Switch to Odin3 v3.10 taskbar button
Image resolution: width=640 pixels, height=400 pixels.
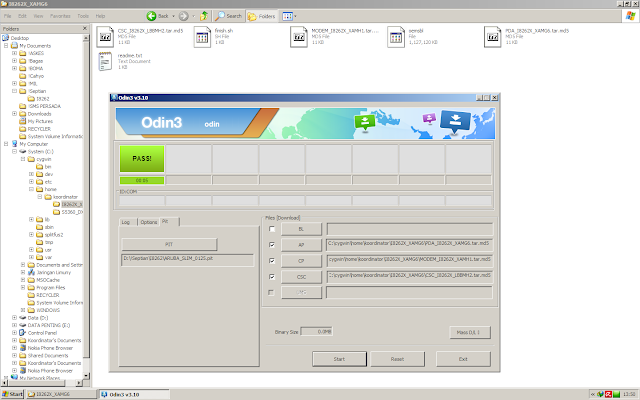tap(134, 394)
